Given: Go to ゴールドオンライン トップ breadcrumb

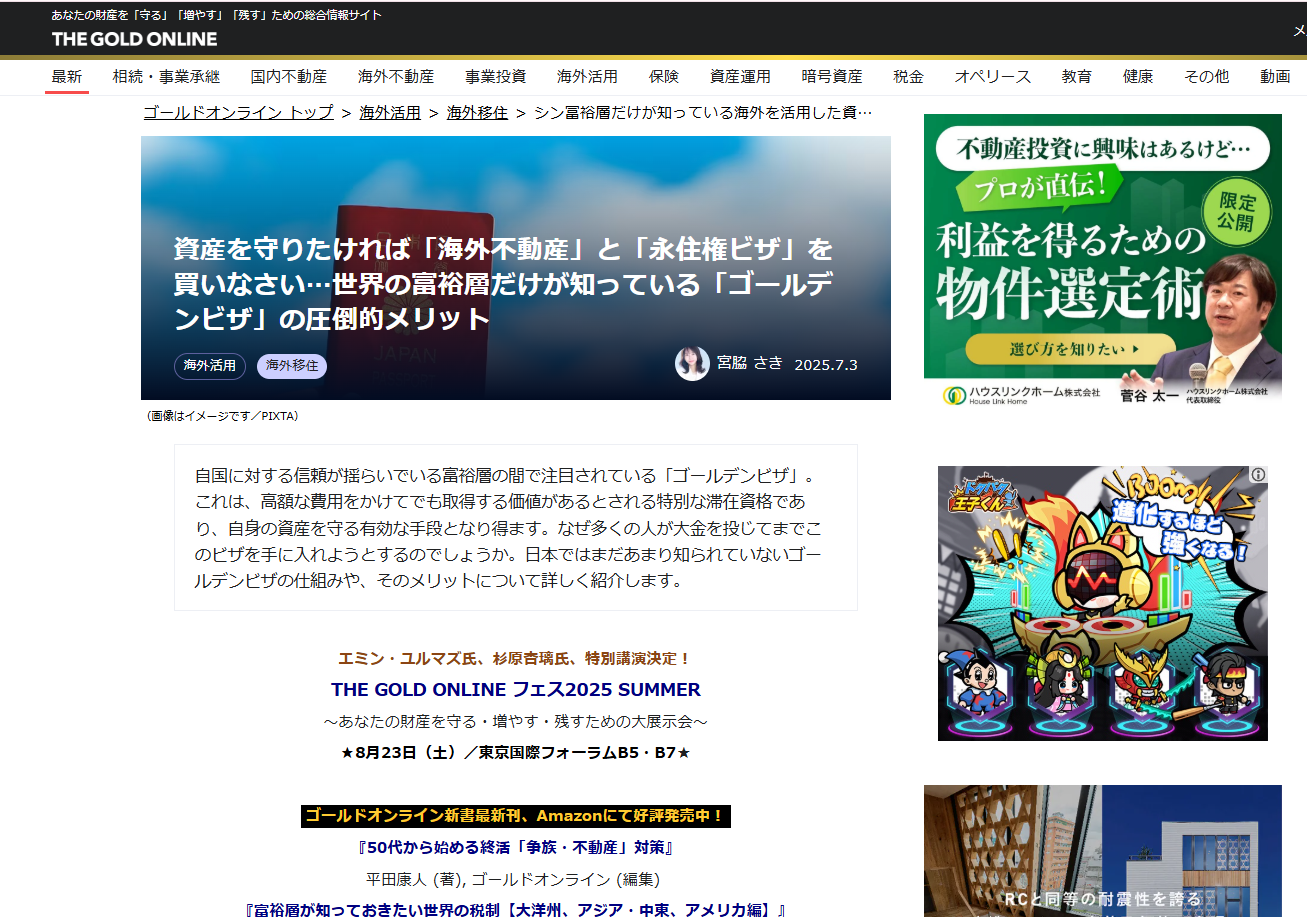Looking at the screenshot, I should [x=238, y=112].
